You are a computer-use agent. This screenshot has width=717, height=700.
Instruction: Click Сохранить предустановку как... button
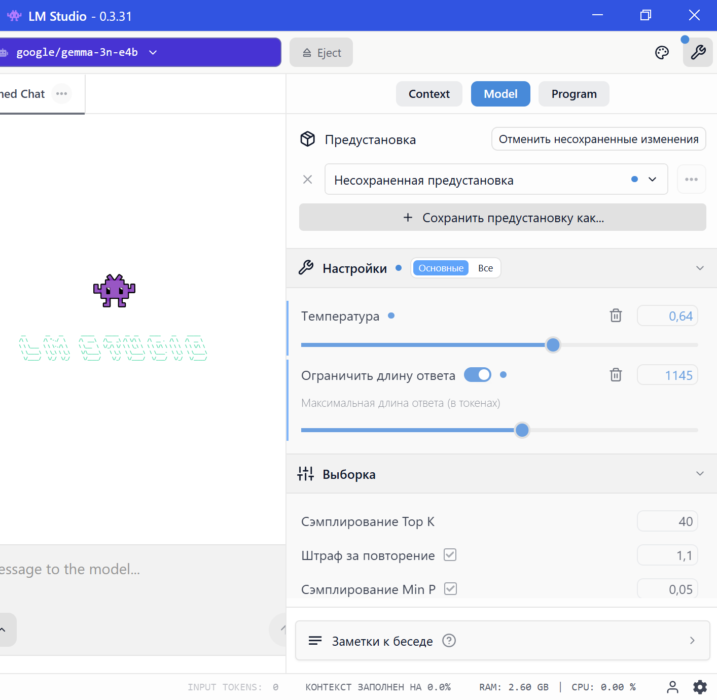[503, 218]
